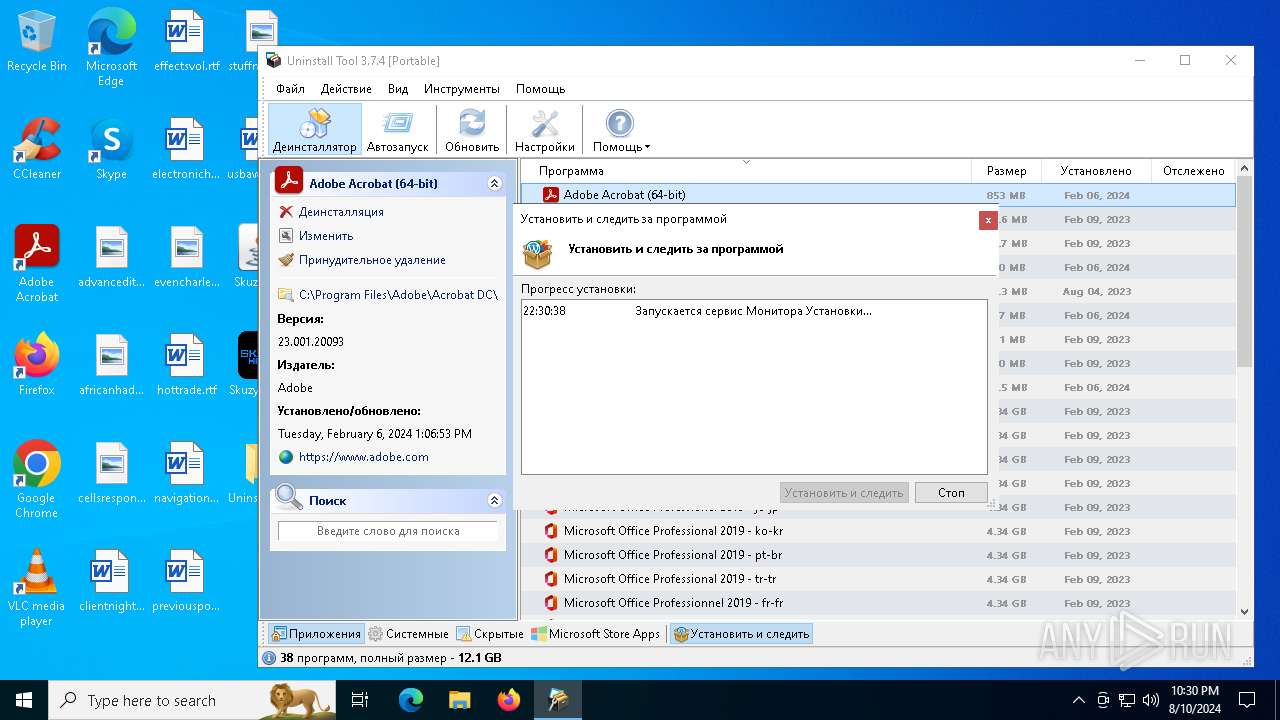Viewport: 1280px width, 720px height.
Task: Sort by the Отслежено column header
Action: click(x=1194, y=171)
